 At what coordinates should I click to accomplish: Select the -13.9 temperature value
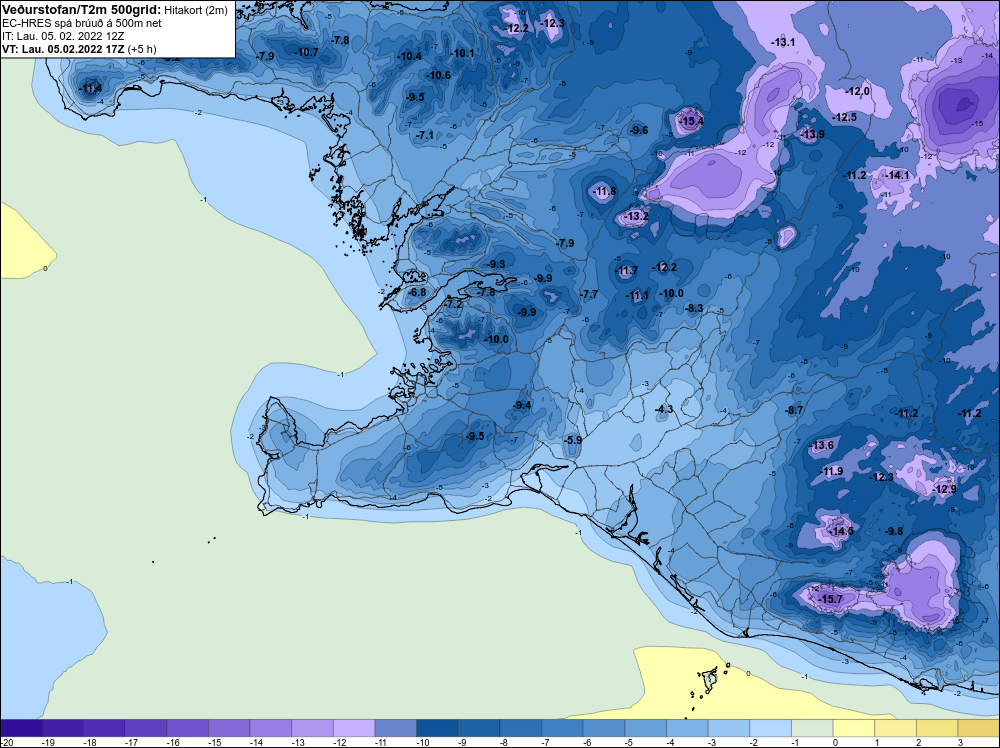(x=812, y=134)
